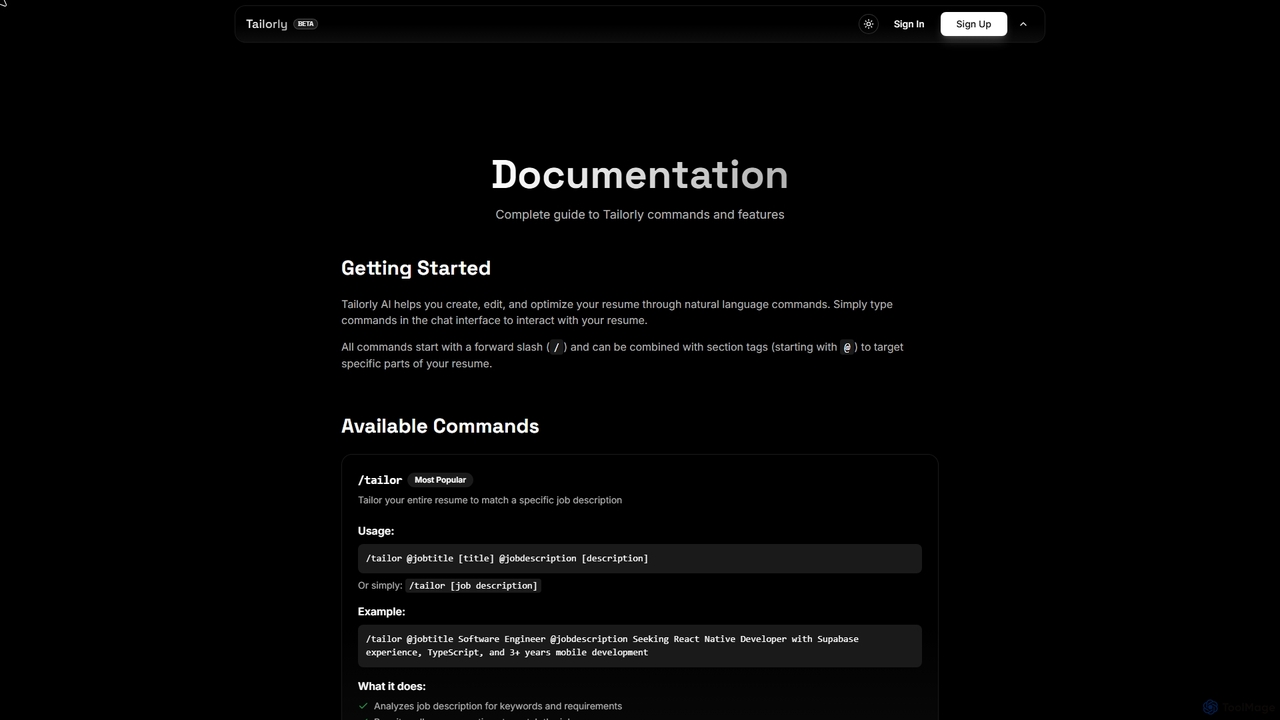Click the Available Commands heading
The height and width of the screenshot is (720, 1280).
pos(440,426)
